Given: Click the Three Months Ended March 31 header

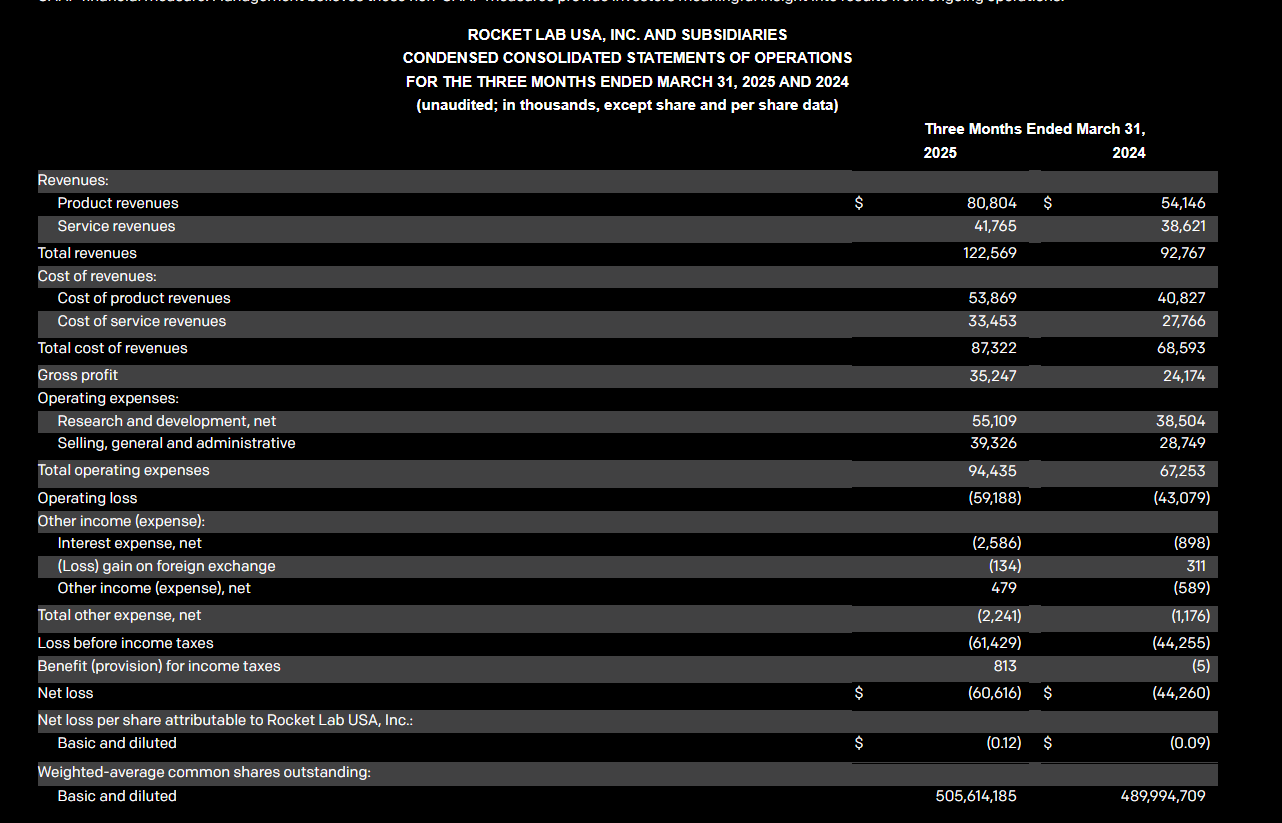Looking at the screenshot, I should [x=1035, y=129].
